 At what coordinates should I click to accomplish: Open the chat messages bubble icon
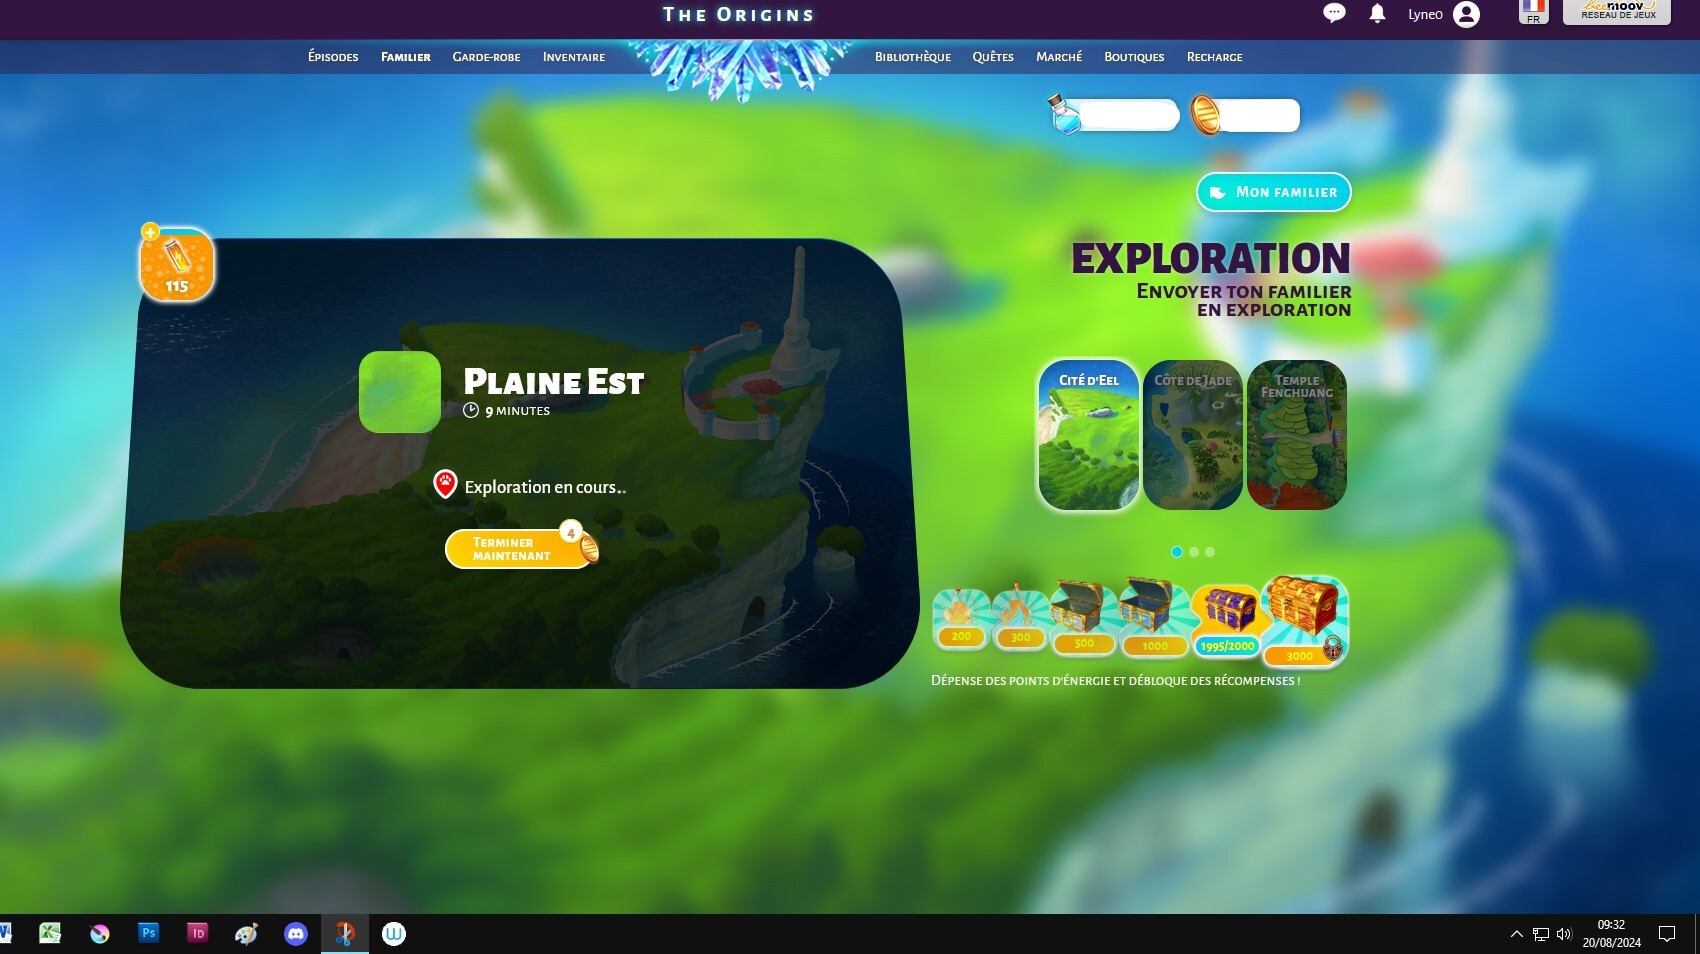[x=1334, y=13]
